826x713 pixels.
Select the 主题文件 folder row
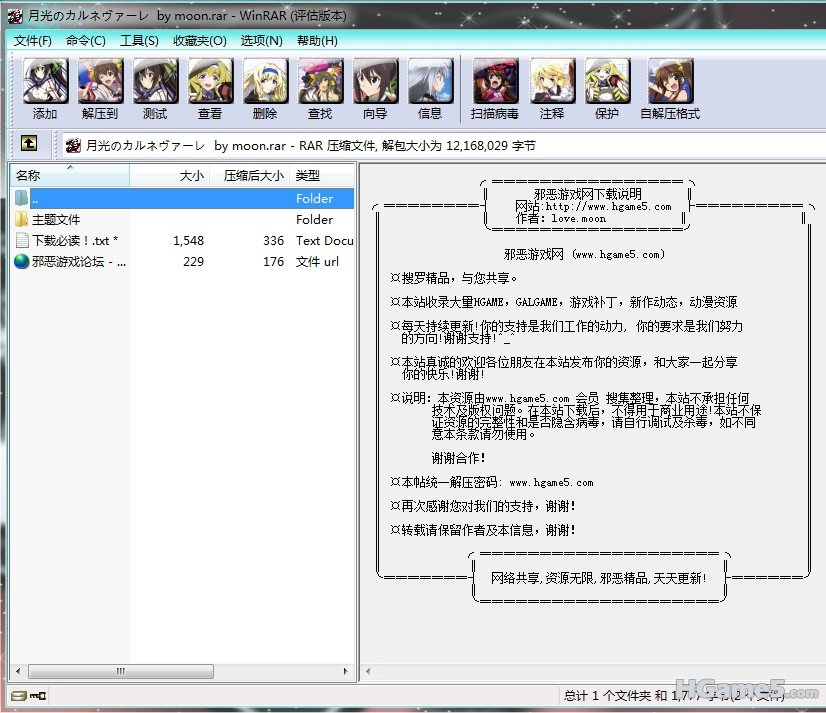coord(183,219)
